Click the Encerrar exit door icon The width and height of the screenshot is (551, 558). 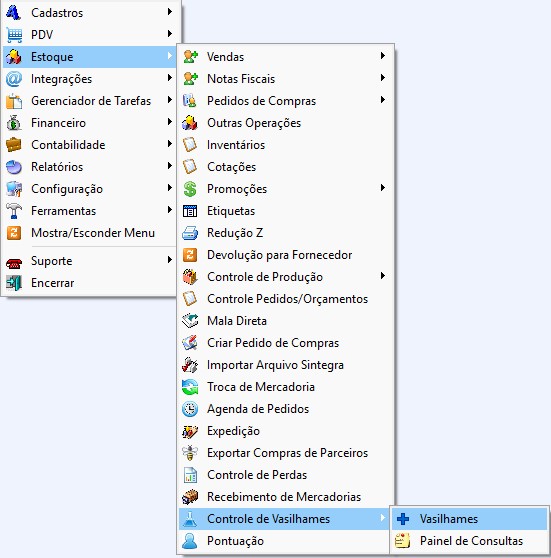click(x=14, y=283)
